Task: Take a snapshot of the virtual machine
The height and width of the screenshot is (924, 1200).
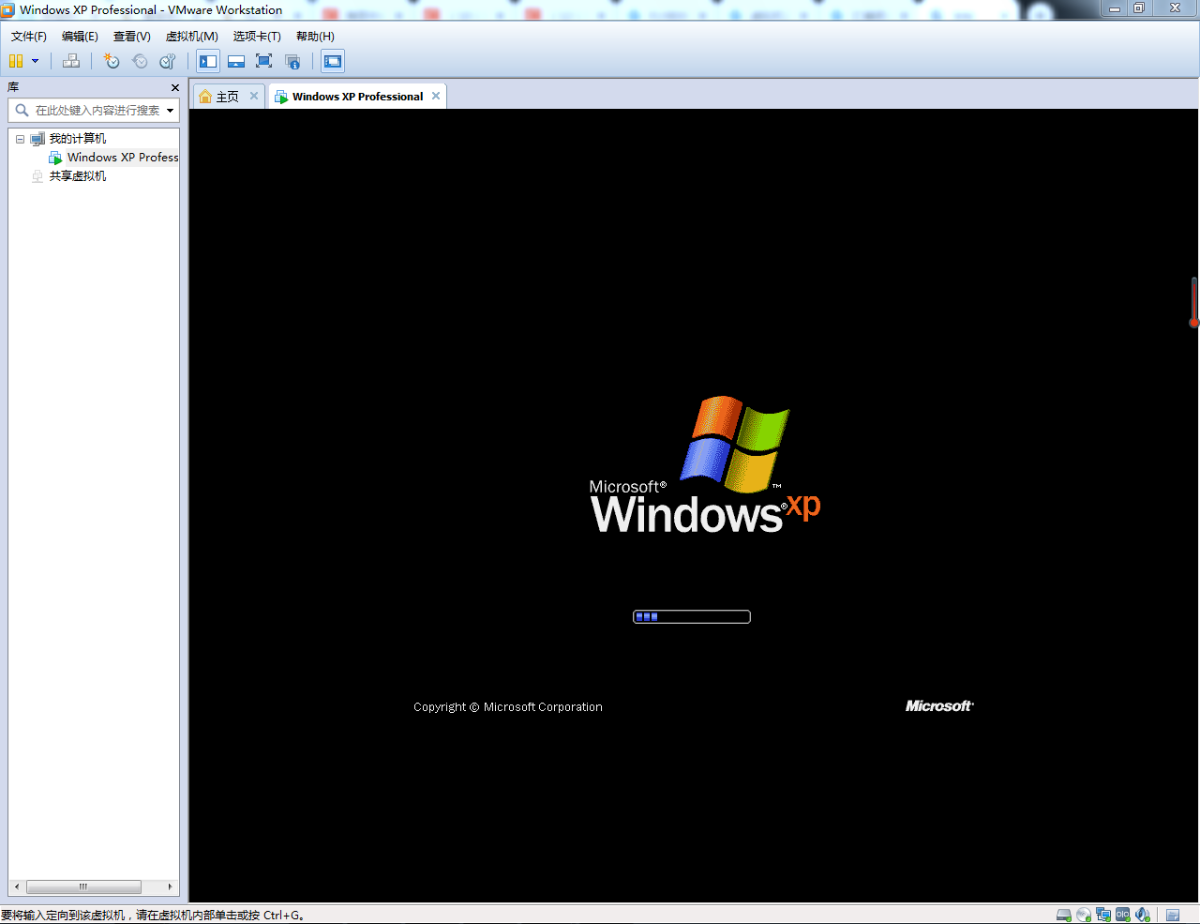Action: pos(112,61)
